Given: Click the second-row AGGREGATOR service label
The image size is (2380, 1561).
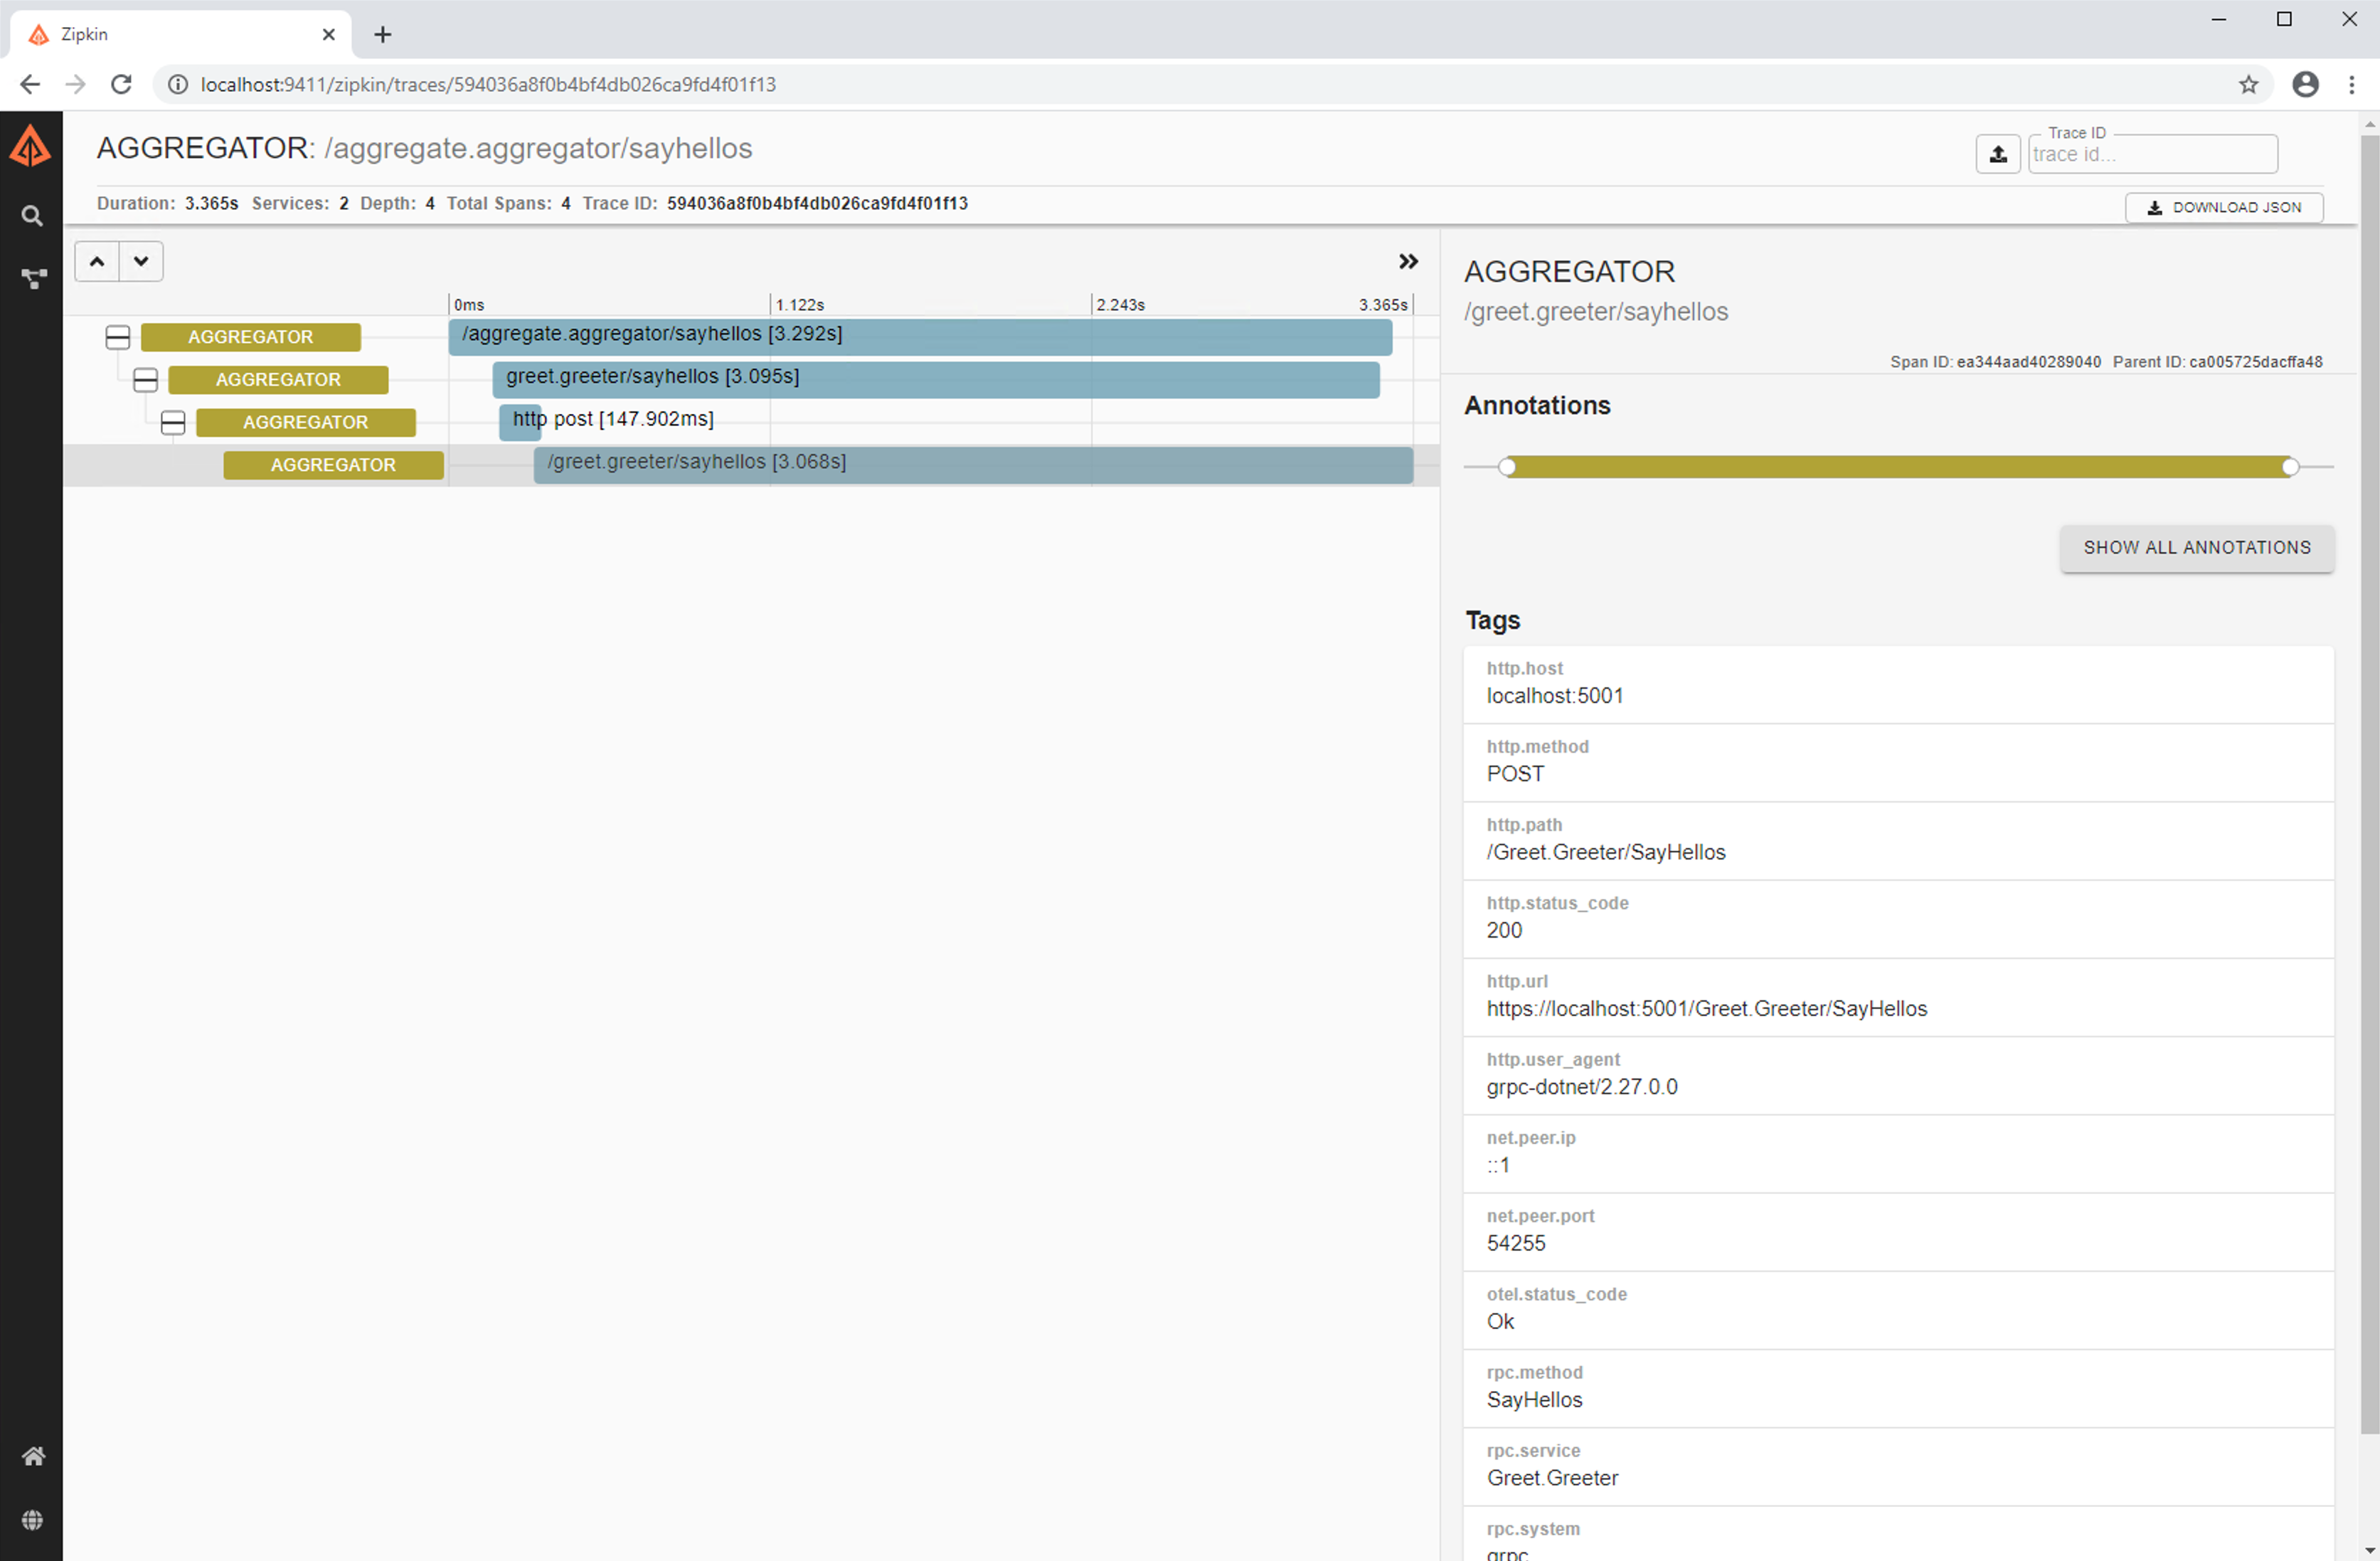Looking at the screenshot, I should tap(278, 380).
